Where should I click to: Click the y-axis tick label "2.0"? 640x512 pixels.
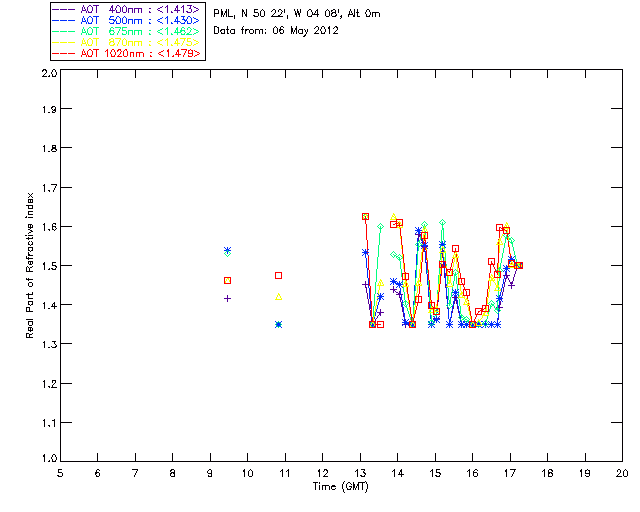tap(49, 74)
